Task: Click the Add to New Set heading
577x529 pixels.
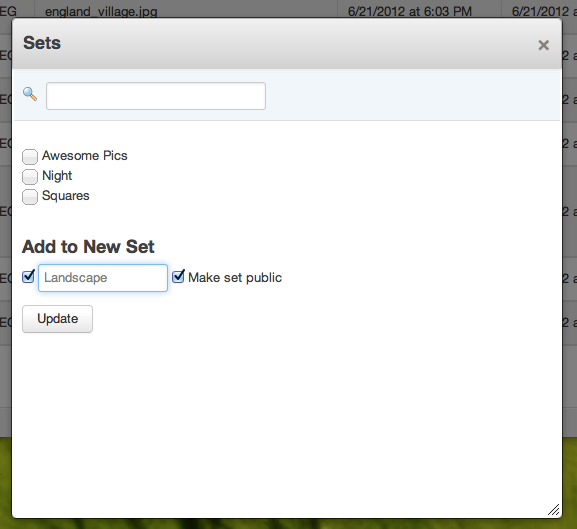Action: point(88,246)
